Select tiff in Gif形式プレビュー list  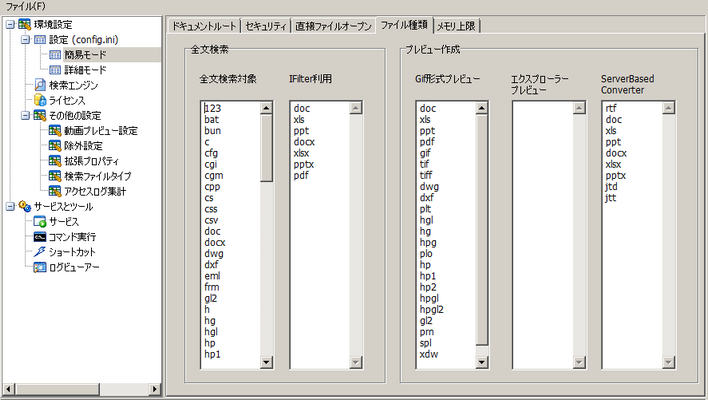click(x=426, y=175)
